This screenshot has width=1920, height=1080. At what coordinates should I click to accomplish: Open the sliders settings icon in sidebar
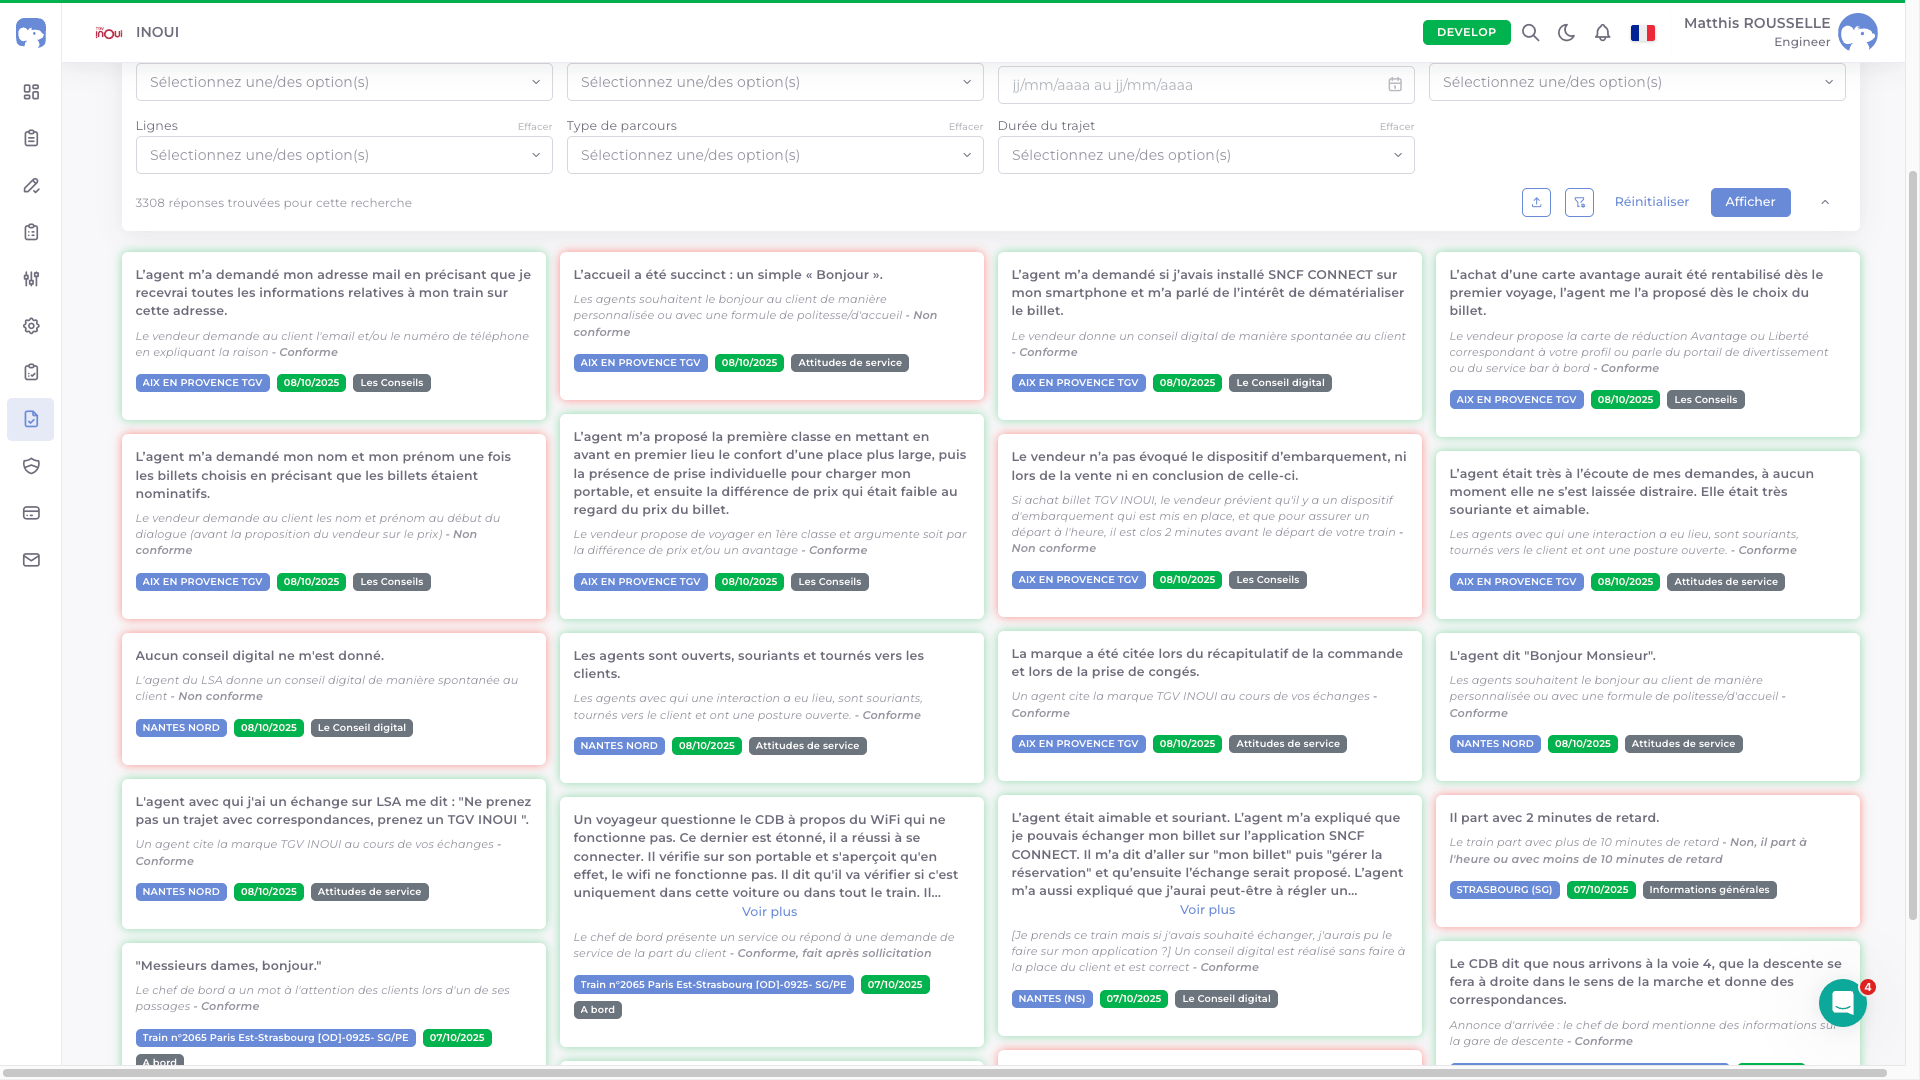coord(31,279)
